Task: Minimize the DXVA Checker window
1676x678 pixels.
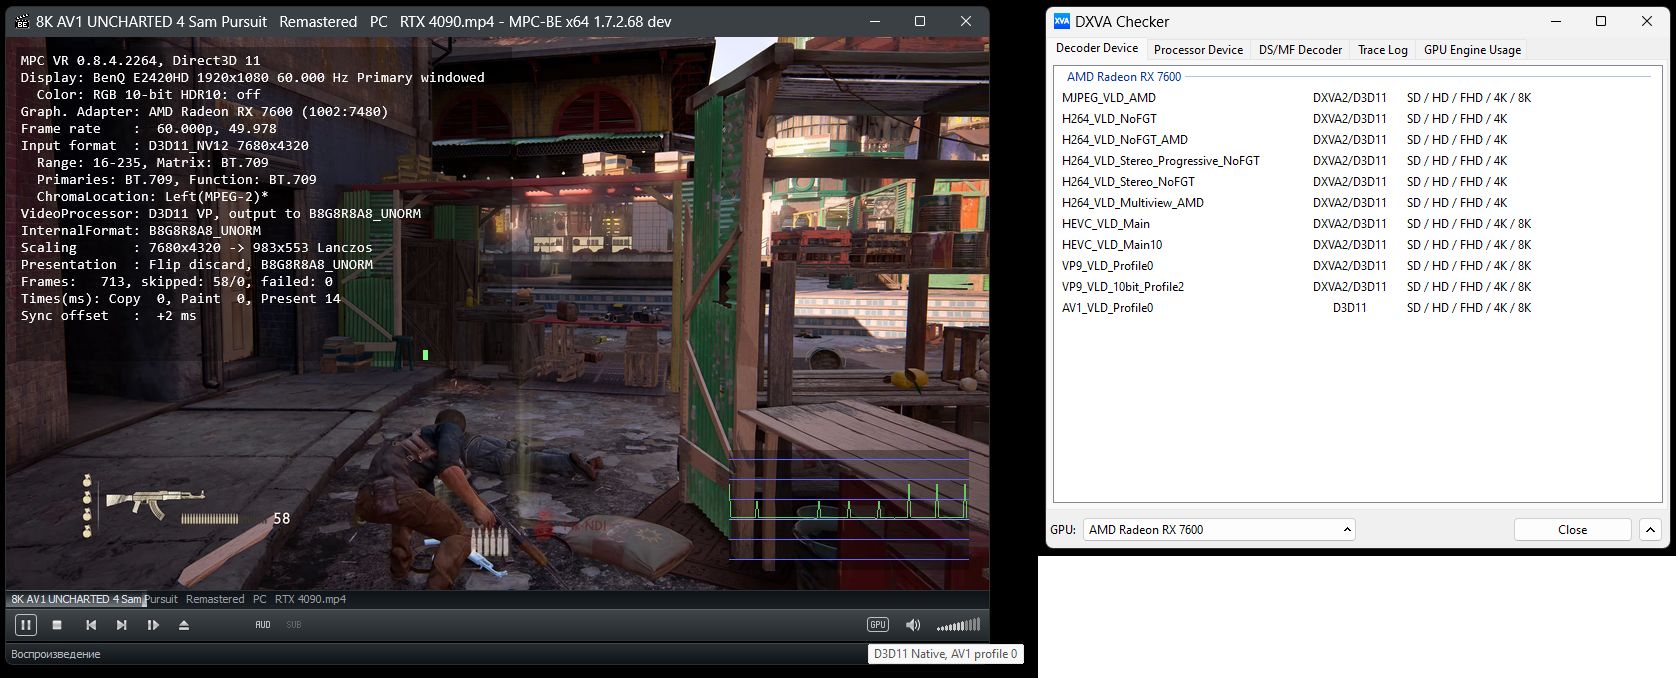Action: (x=1556, y=21)
